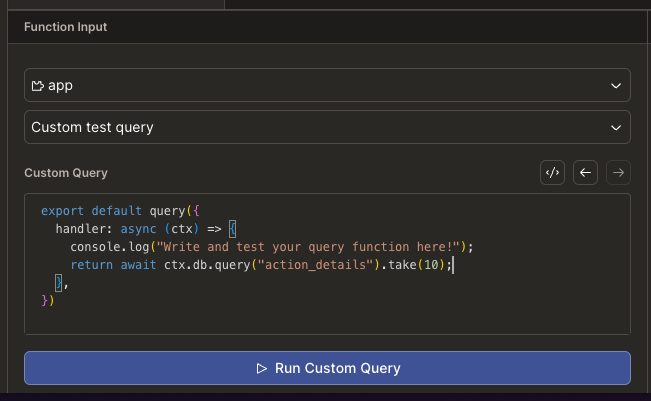This screenshot has width=651, height=401.
Task: Click the handler: async (ctx) line
Action: (x=146, y=229)
